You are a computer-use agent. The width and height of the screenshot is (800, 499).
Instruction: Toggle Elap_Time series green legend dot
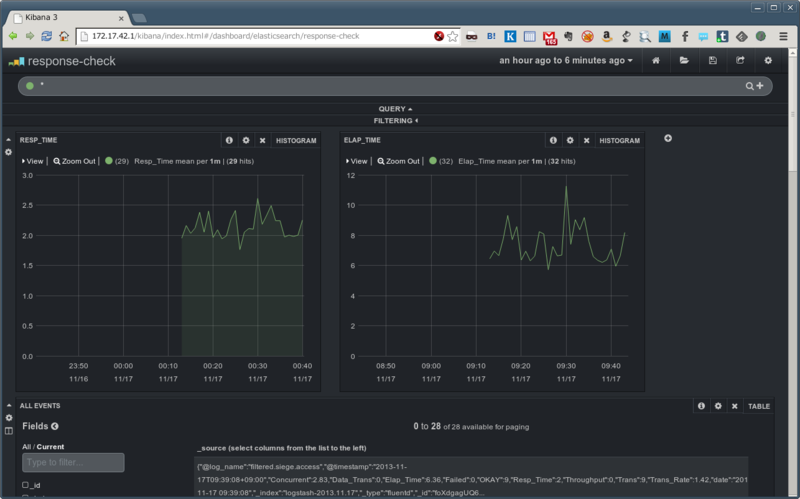point(433,161)
